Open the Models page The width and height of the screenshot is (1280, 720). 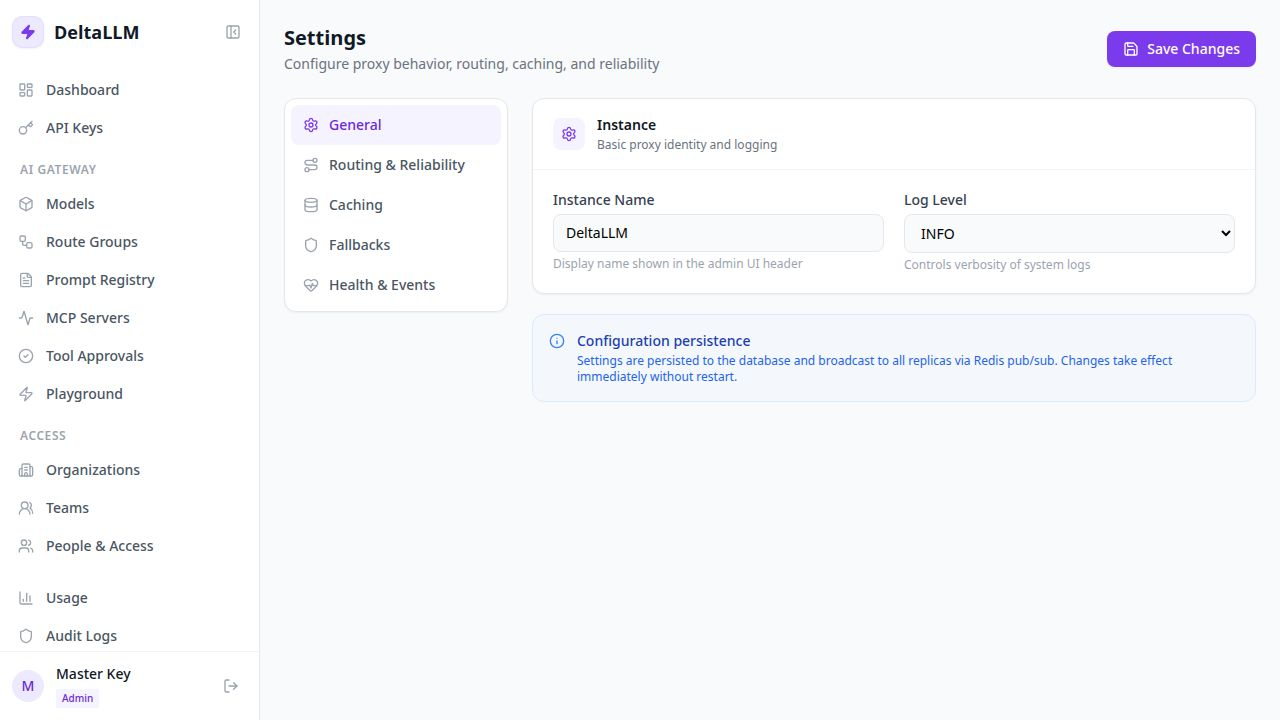[x=129, y=204]
